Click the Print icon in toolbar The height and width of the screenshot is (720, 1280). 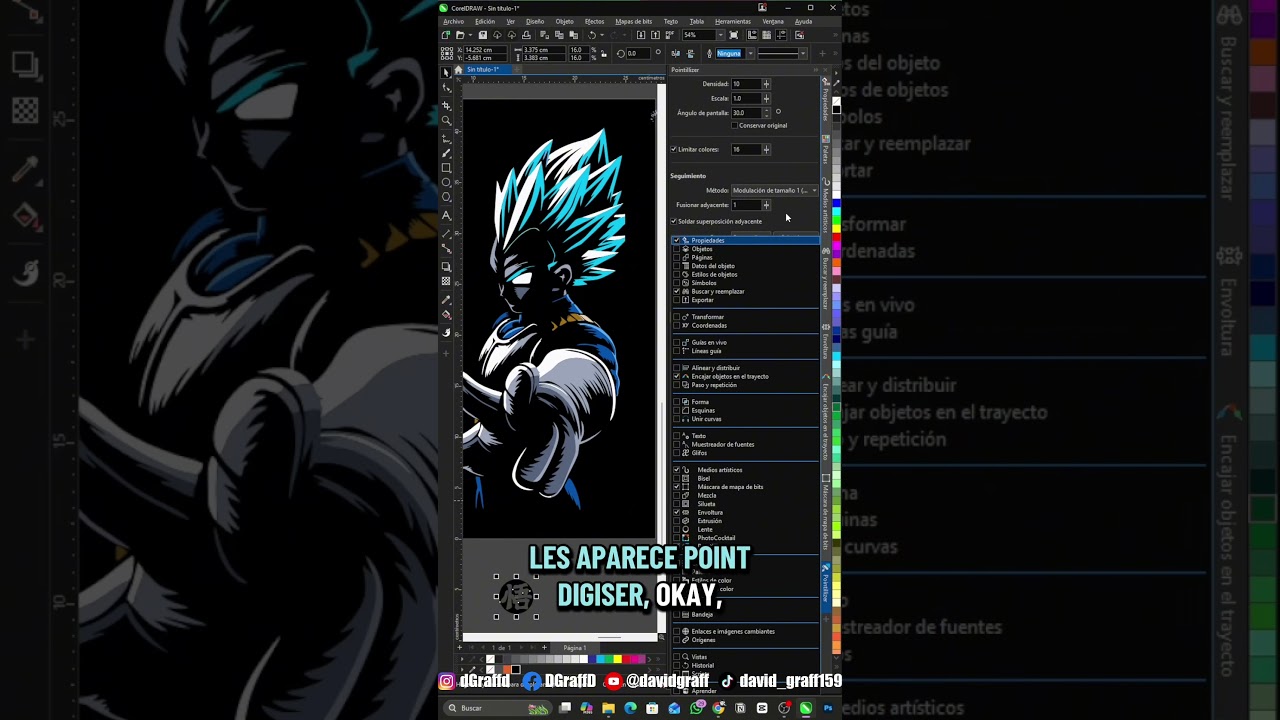[x=526, y=35]
